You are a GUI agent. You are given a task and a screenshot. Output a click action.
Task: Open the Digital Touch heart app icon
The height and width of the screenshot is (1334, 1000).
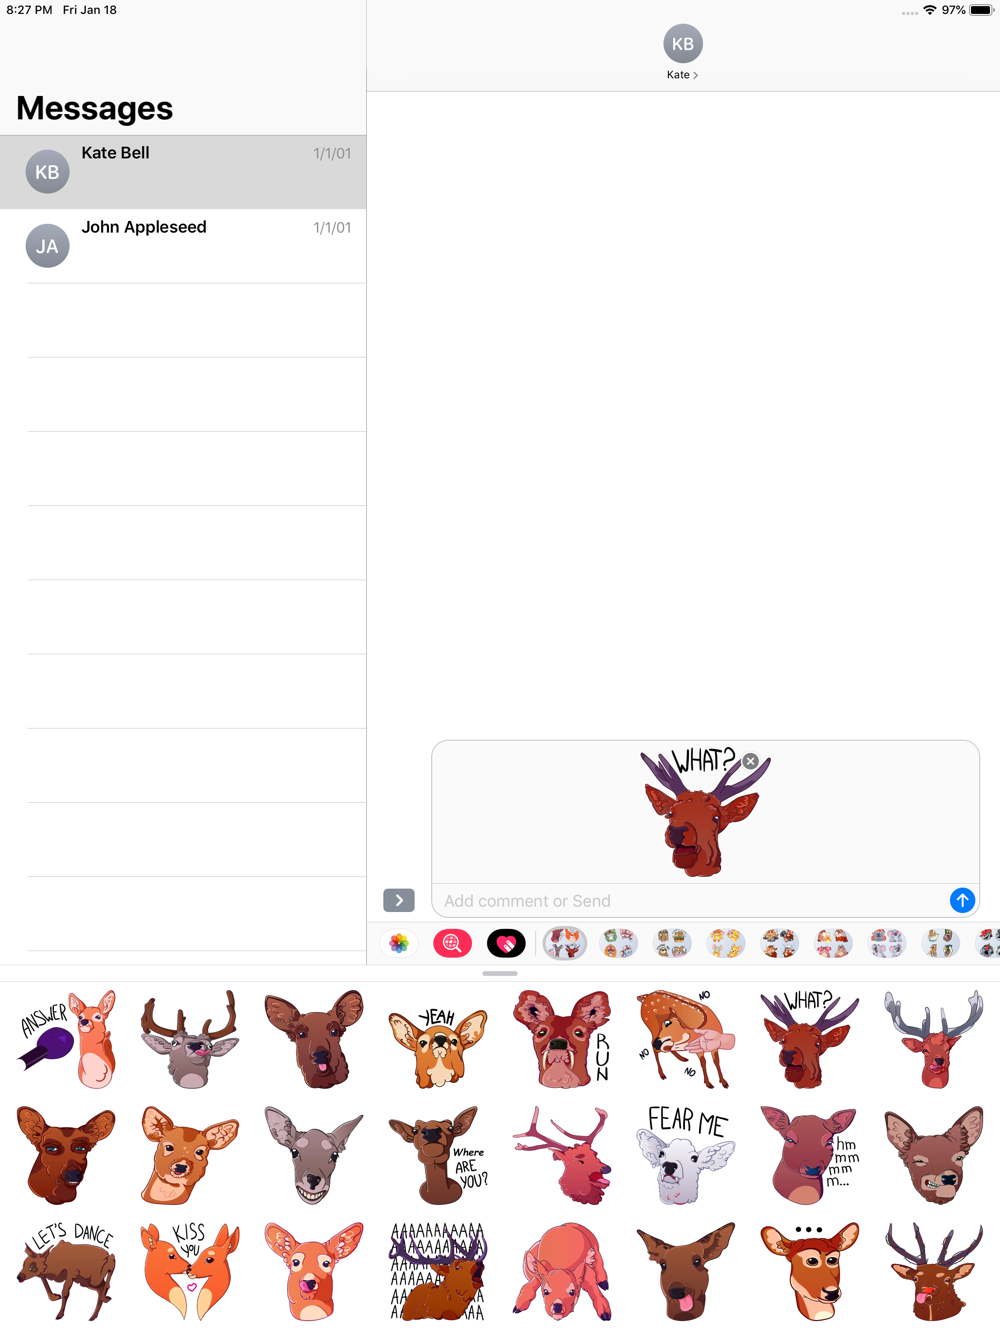[506, 943]
